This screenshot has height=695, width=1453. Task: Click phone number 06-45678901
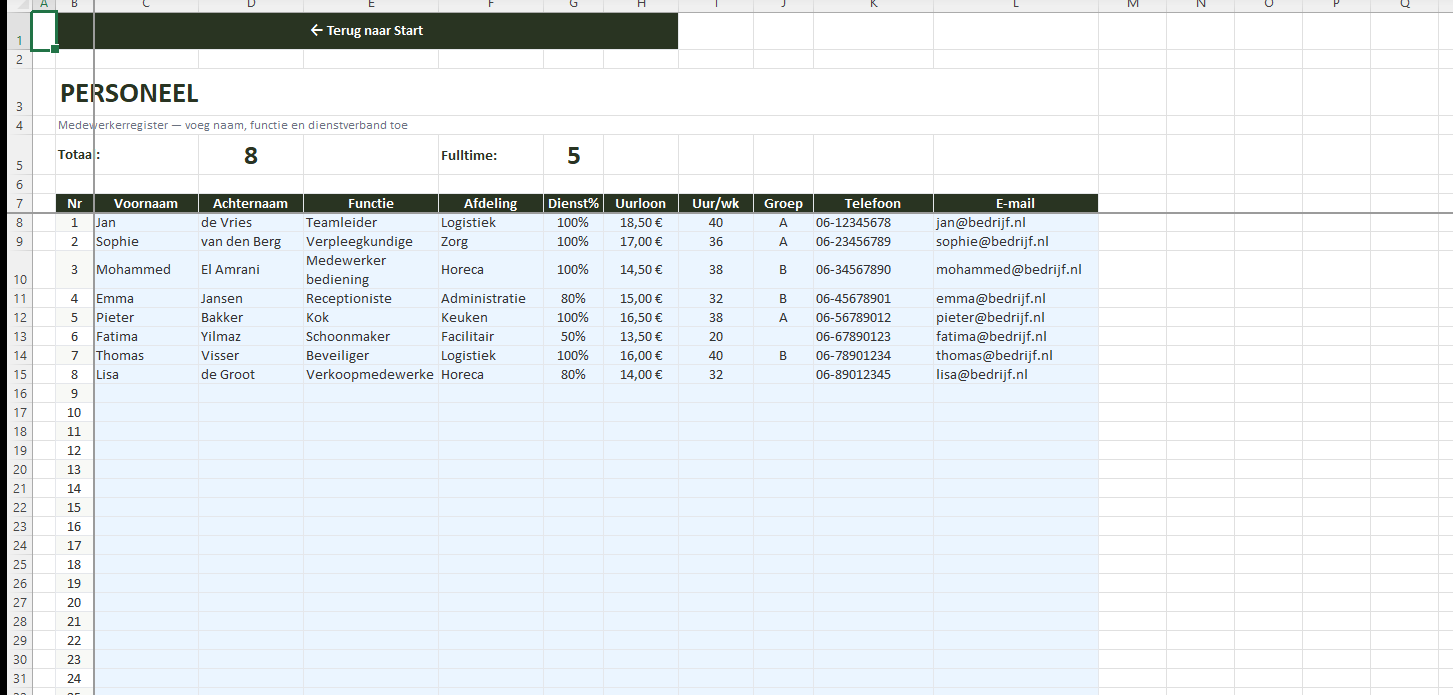(x=853, y=298)
